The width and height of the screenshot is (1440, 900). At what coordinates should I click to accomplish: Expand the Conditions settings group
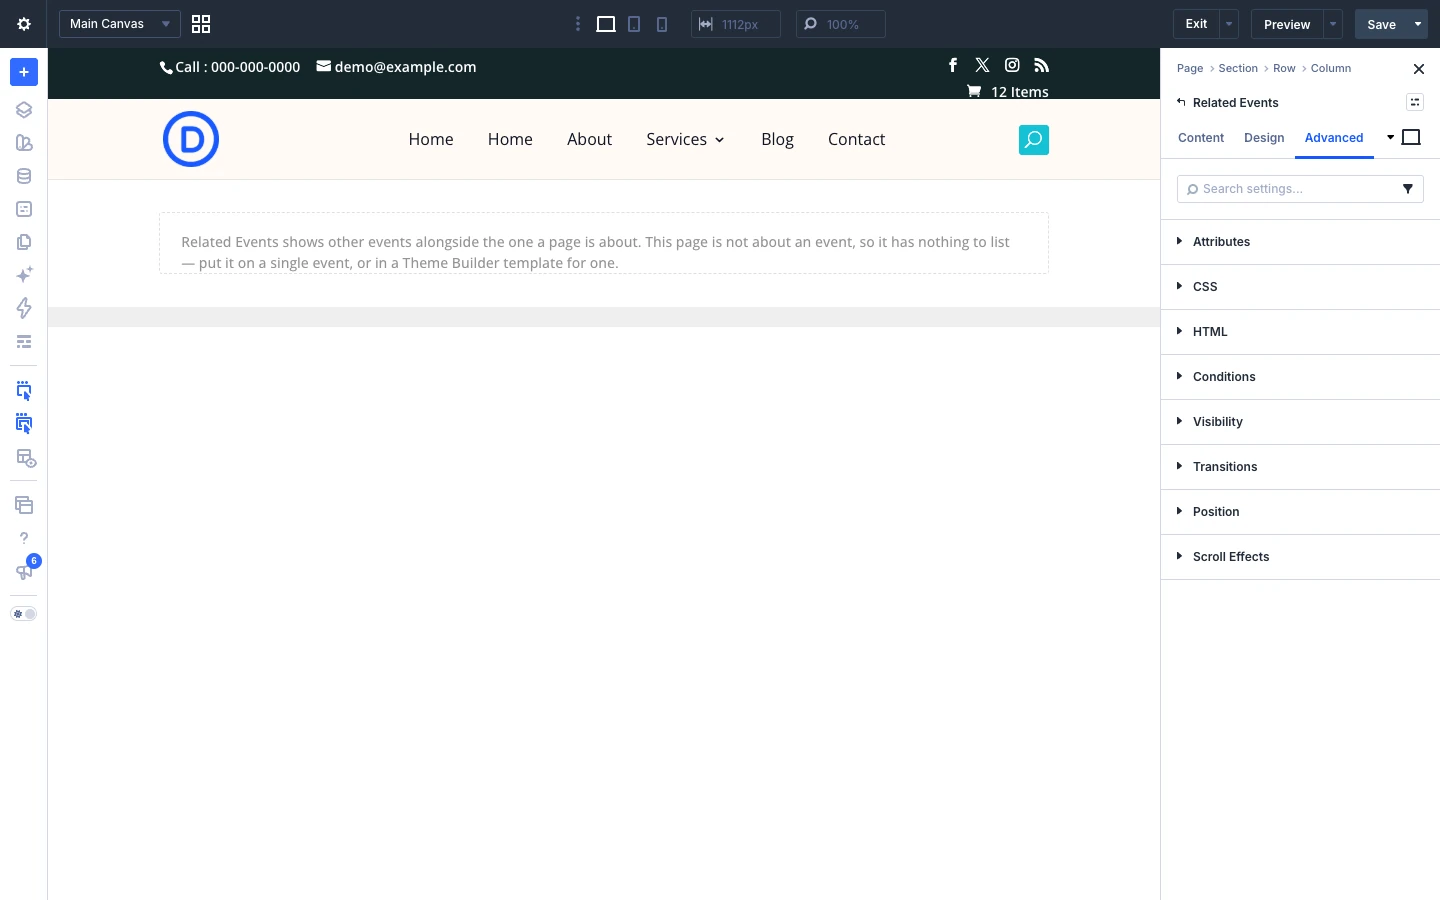tap(1300, 377)
